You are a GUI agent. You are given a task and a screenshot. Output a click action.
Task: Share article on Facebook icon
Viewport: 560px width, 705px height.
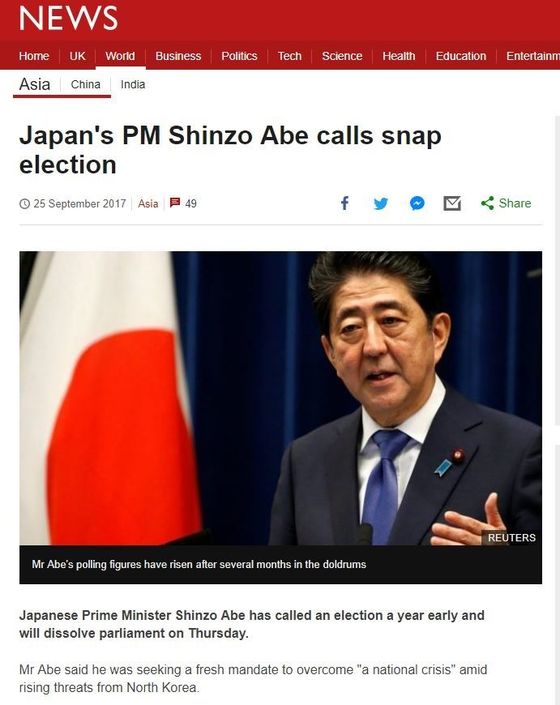click(x=344, y=203)
